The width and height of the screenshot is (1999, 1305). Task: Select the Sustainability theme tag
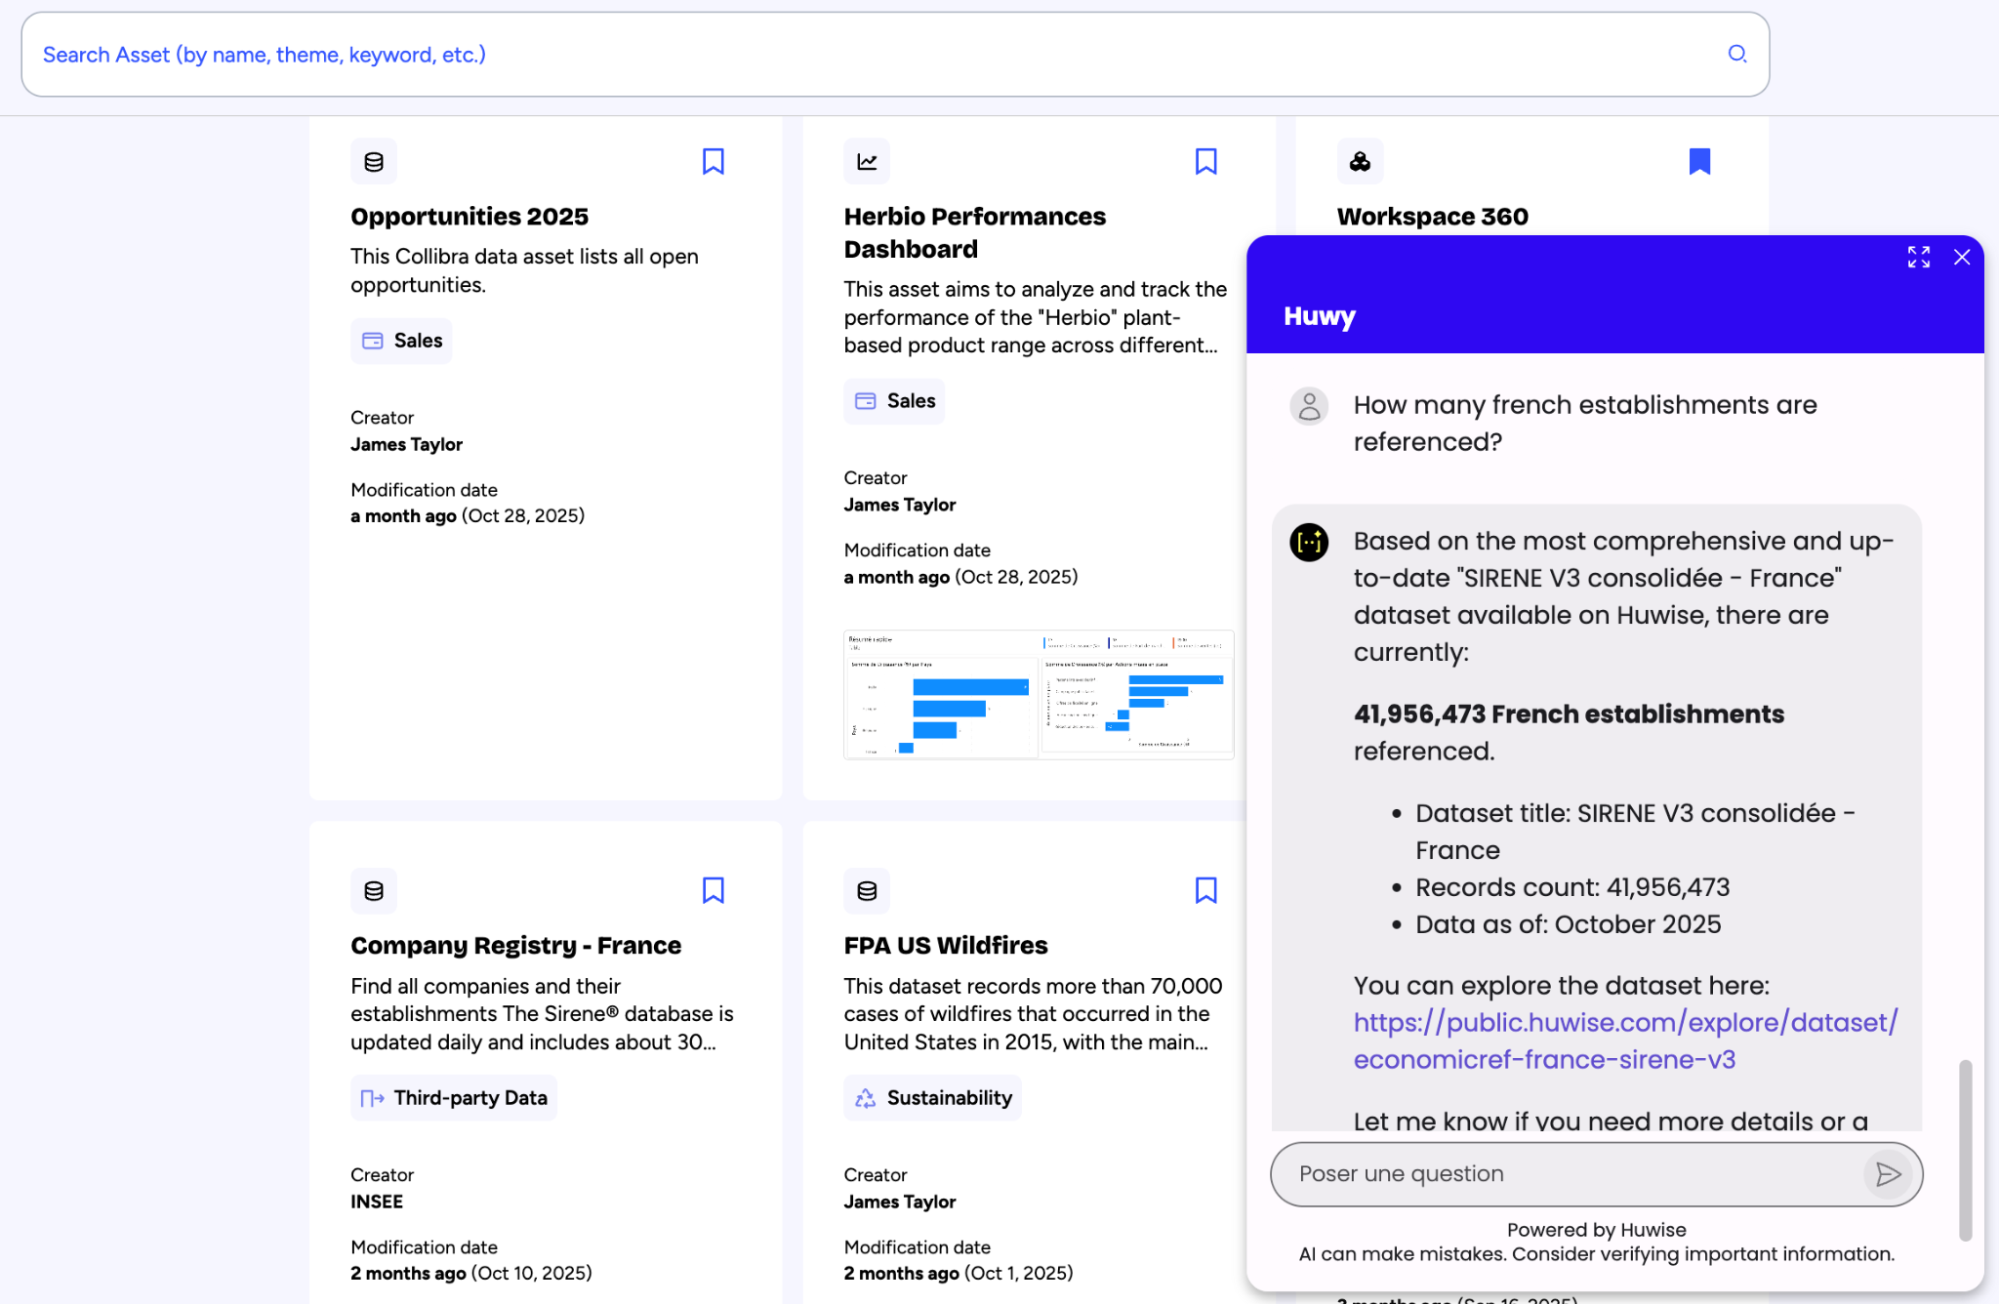click(932, 1098)
